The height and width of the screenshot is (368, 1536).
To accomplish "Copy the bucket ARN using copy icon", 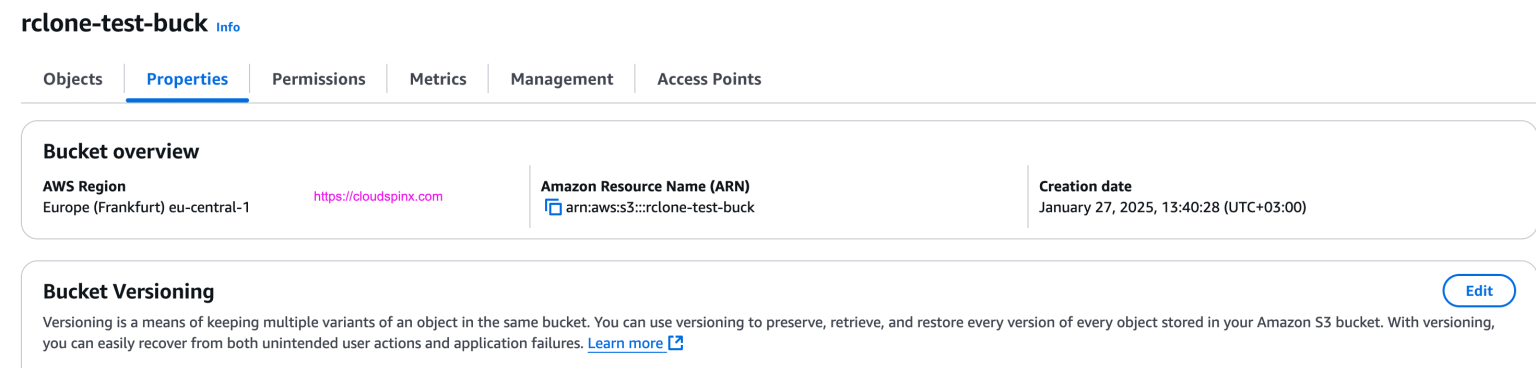I will (552, 208).
